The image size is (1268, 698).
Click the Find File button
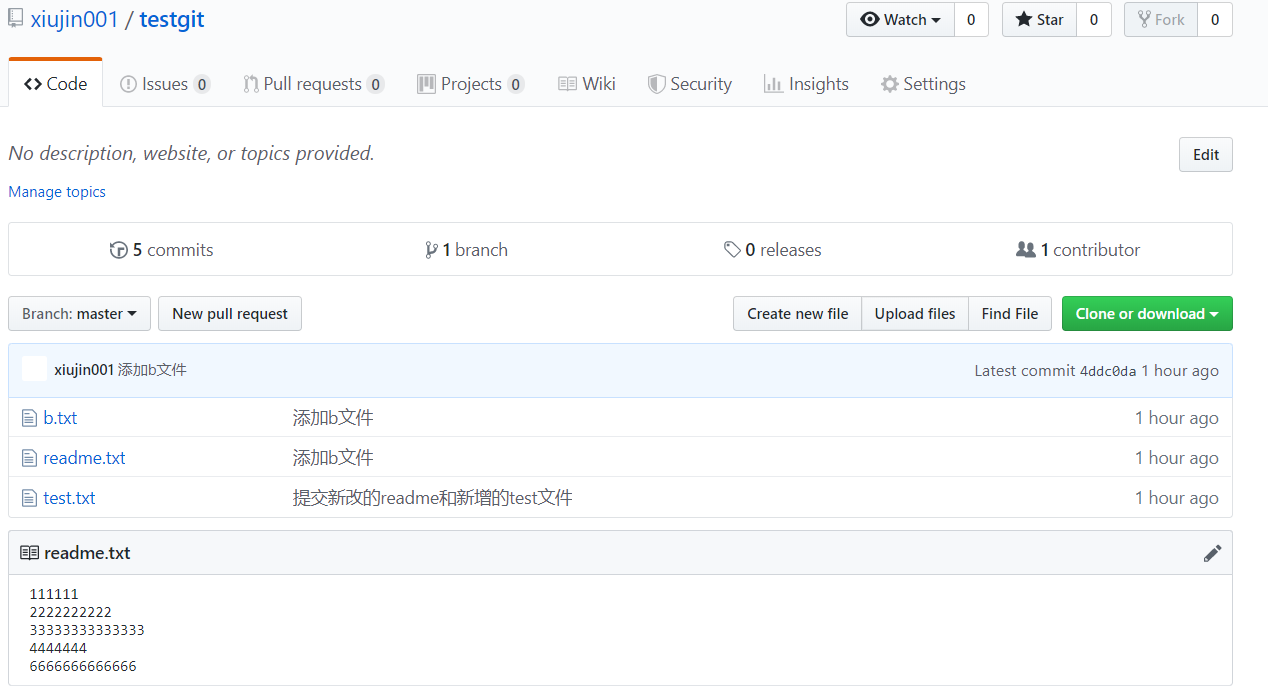tap(1010, 314)
